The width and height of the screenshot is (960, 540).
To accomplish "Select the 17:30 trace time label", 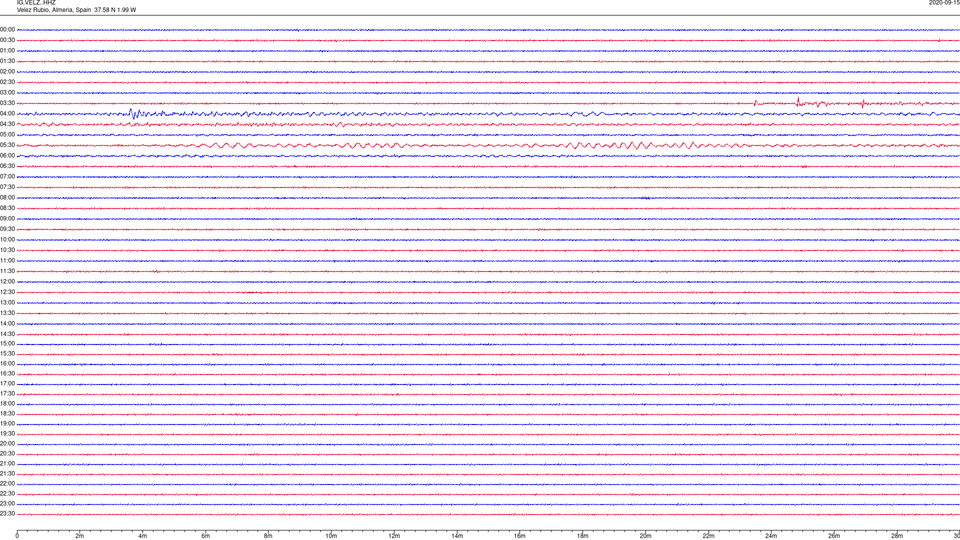I will 7,394.
